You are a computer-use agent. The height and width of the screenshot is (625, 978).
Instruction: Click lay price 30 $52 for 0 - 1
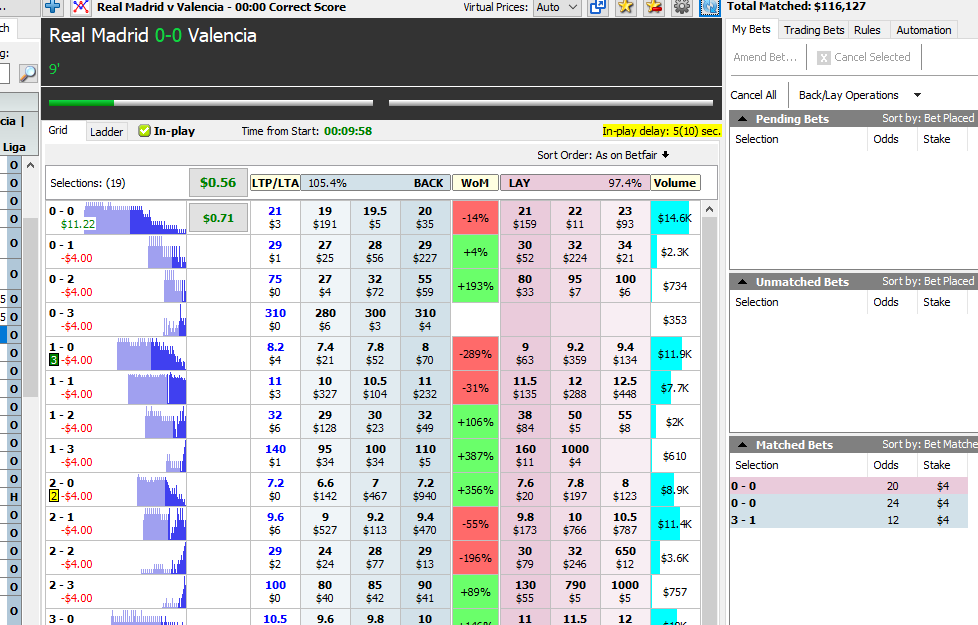pos(525,251)
